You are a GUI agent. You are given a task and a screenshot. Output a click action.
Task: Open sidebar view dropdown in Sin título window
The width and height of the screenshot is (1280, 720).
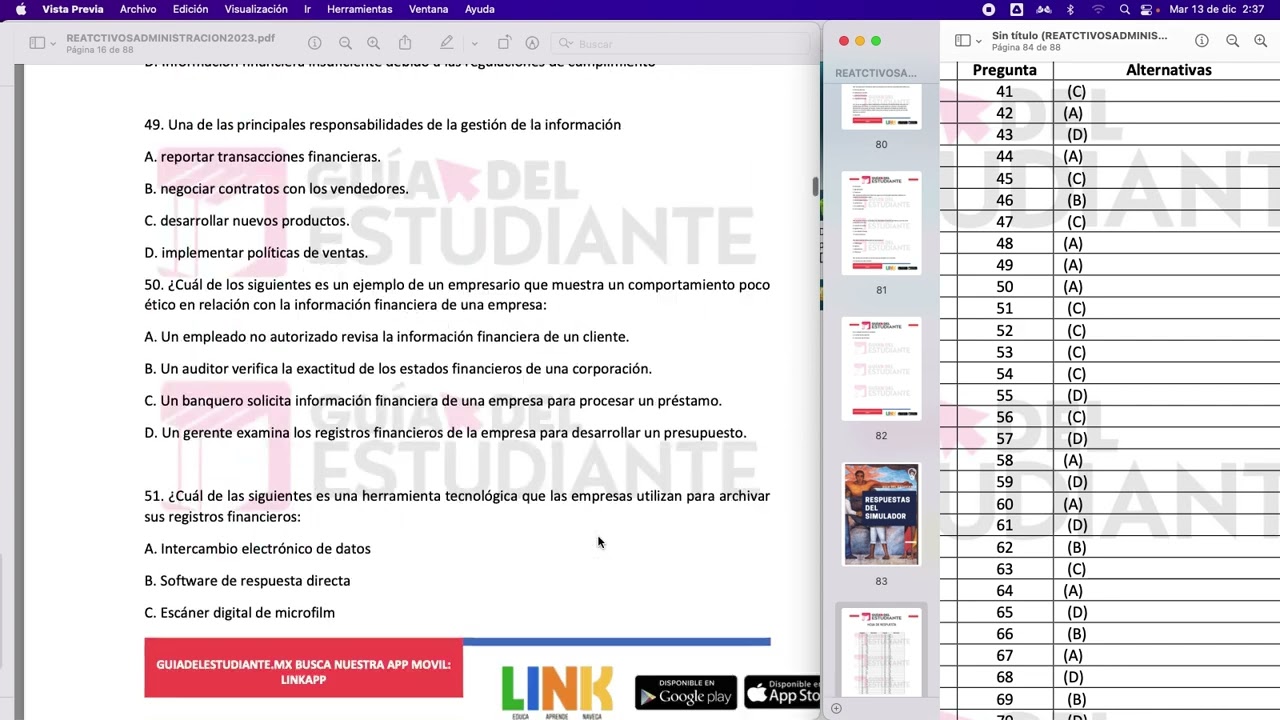[x=978, y=40]
